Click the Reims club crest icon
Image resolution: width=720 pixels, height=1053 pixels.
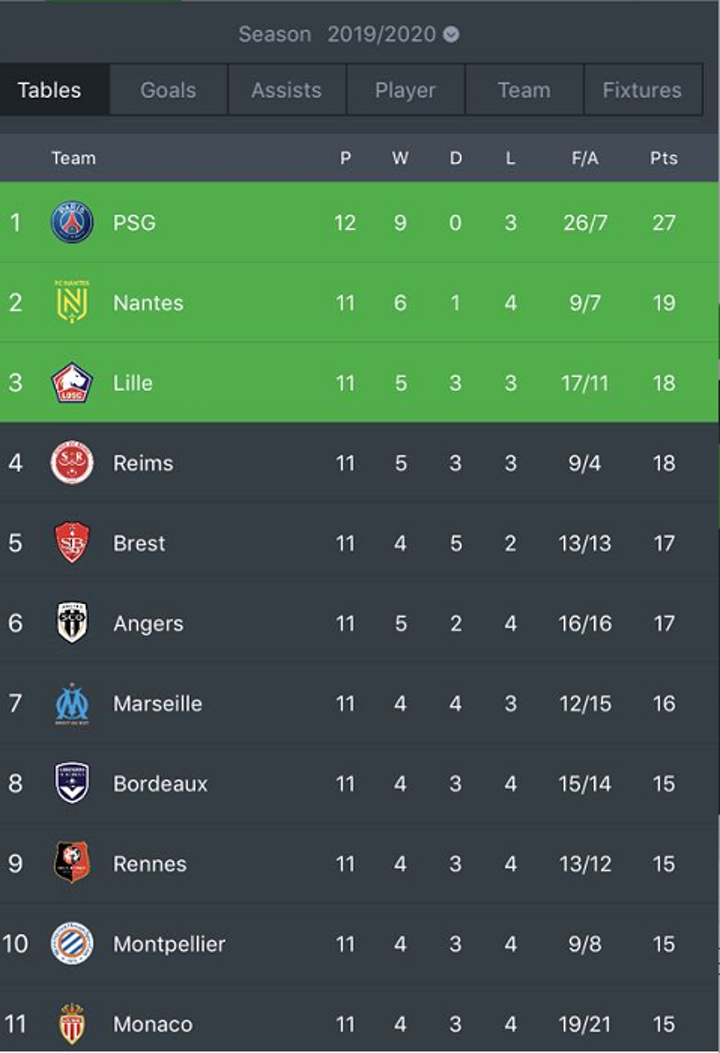pyautogui.click(x=72, y=463)
